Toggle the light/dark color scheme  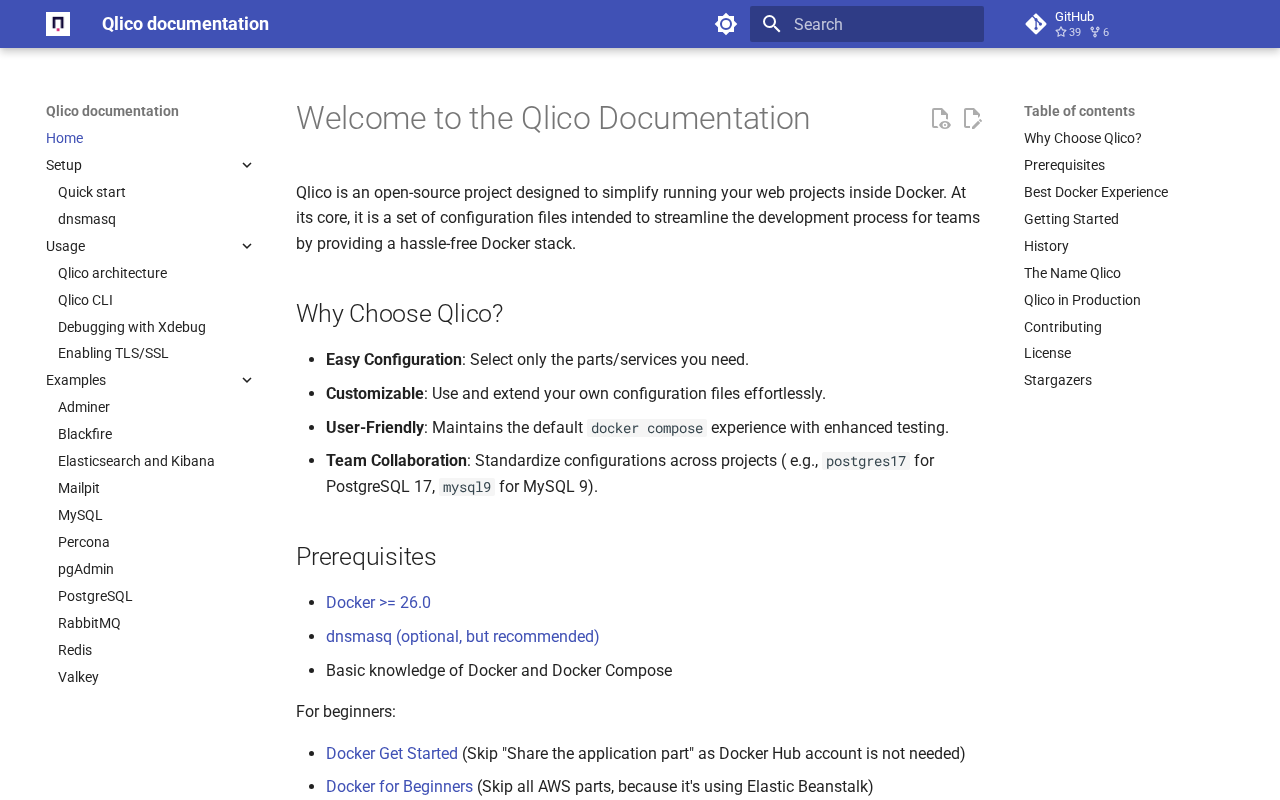click(726, 24)
